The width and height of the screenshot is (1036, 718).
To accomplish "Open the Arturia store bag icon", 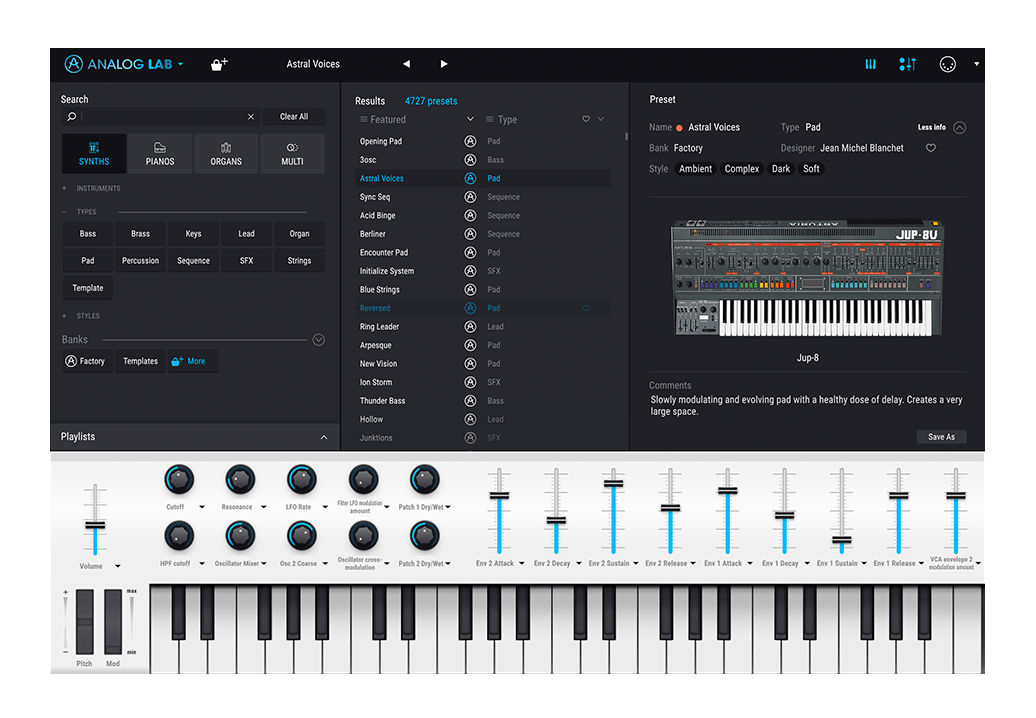I will tap(219, 64).
